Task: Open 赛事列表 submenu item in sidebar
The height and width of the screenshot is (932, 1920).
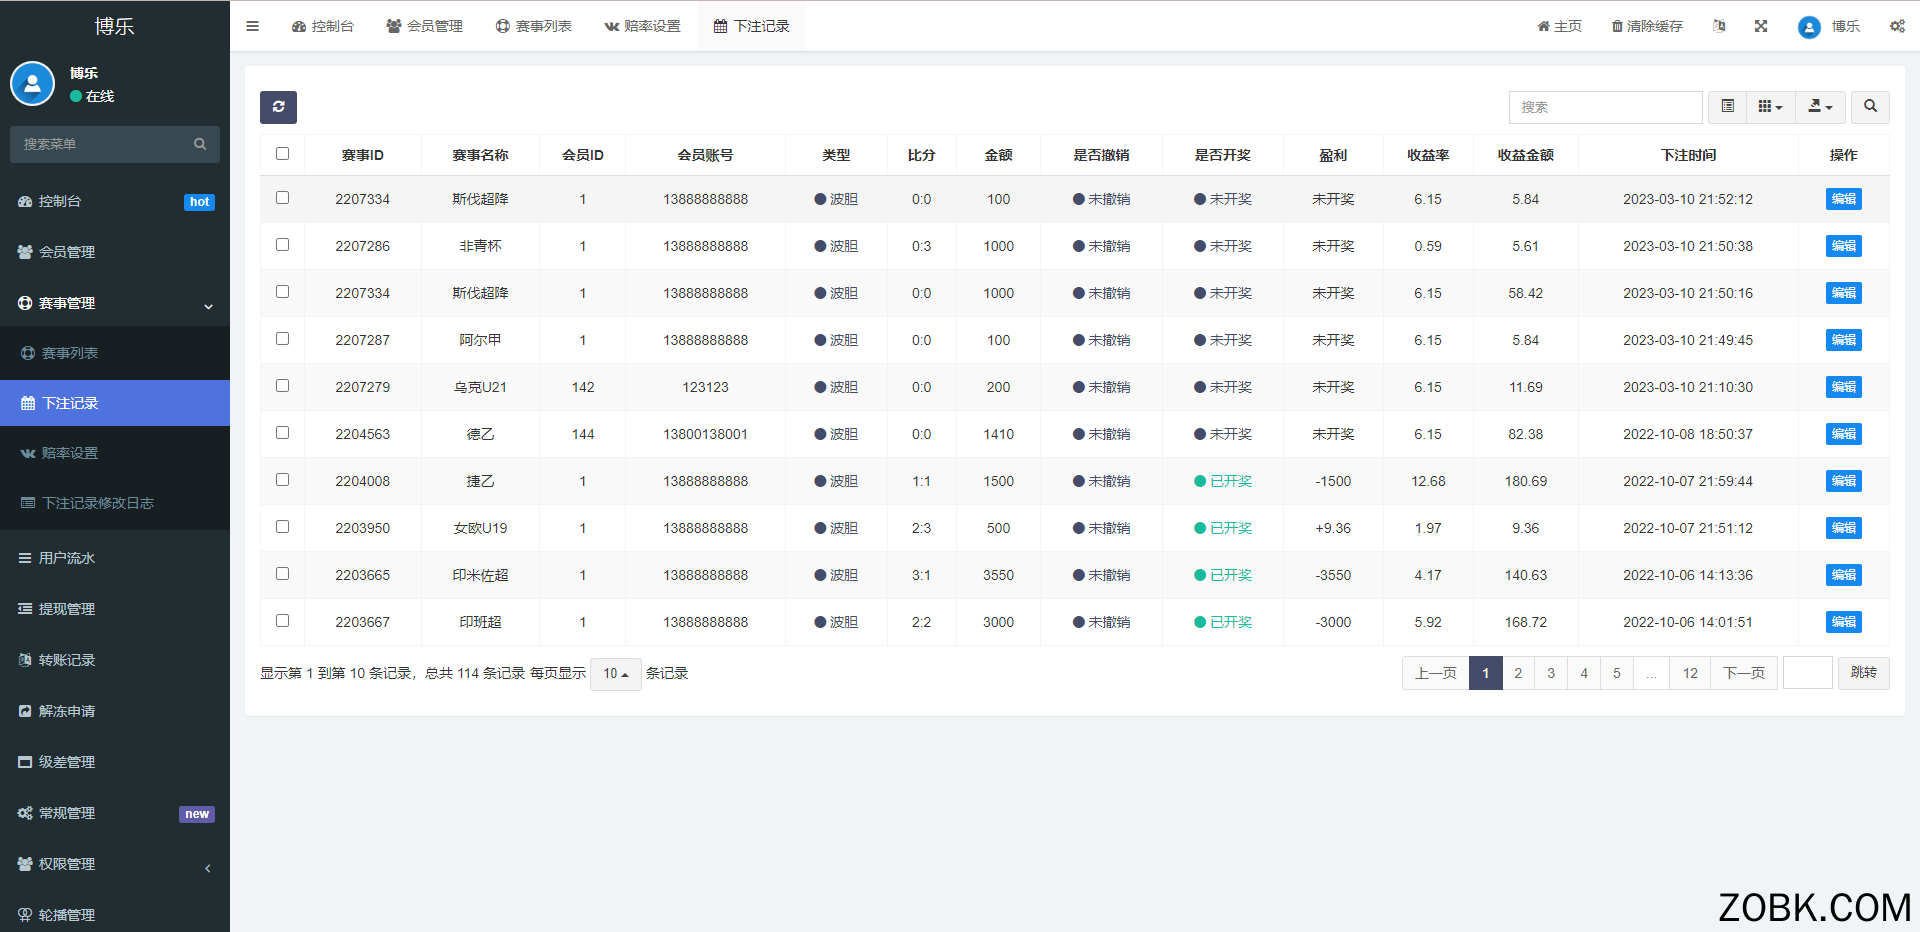Action: tap(115, 353)
